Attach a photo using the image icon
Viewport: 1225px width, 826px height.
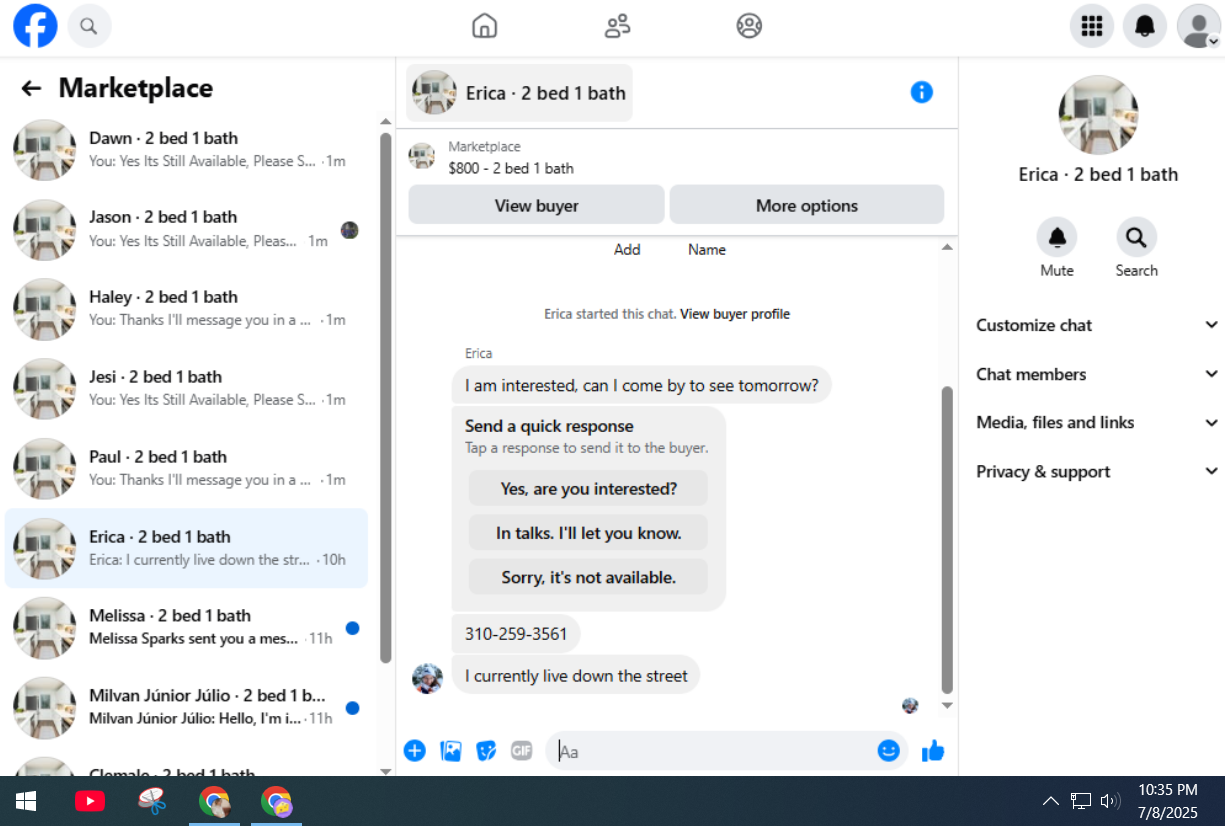click(451, 751)
